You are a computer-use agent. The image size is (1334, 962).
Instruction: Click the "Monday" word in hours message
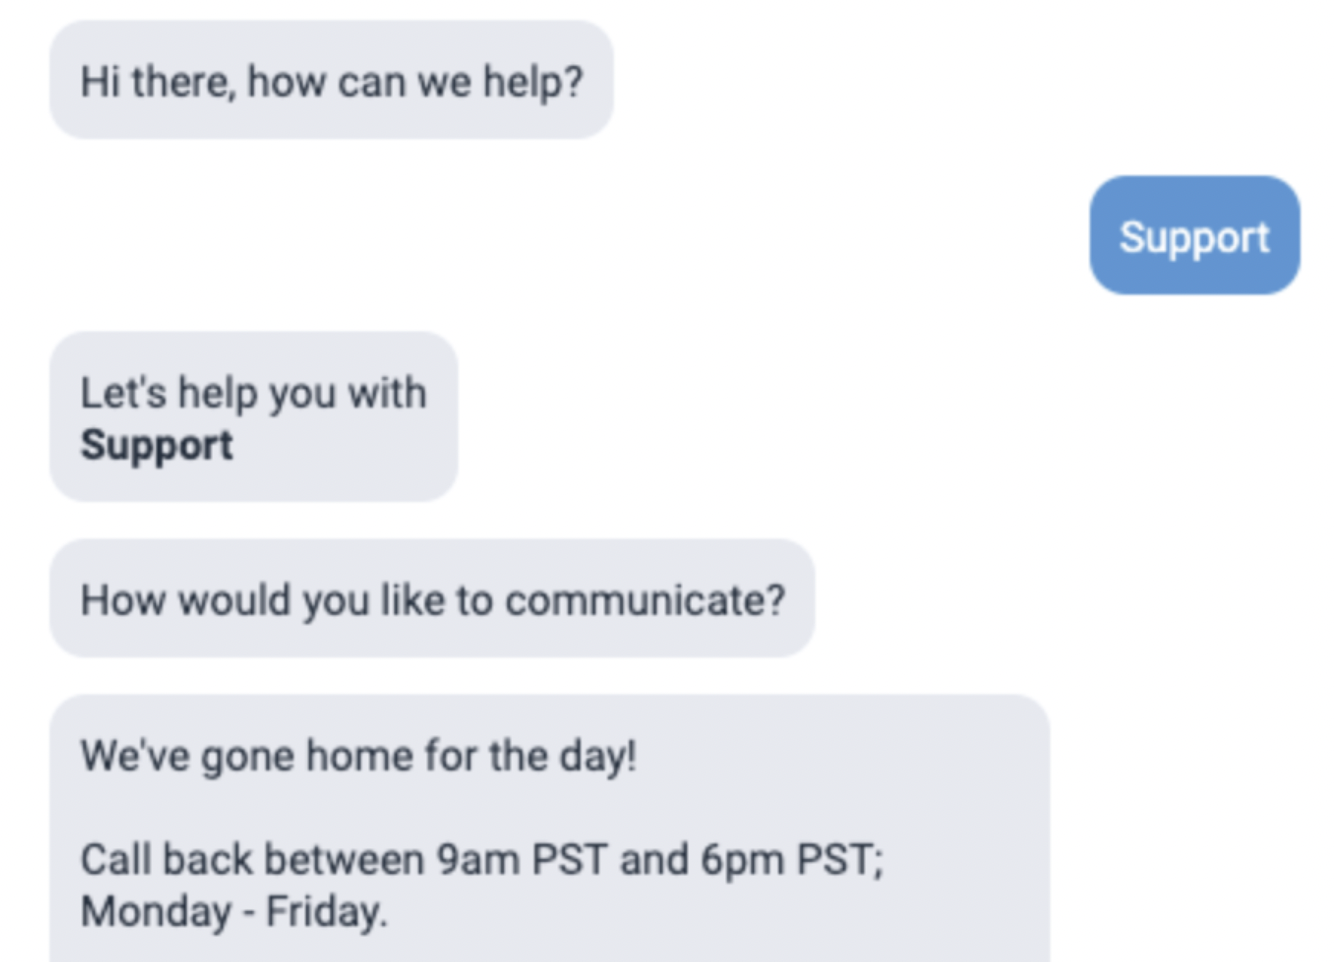tap(156, 912)
